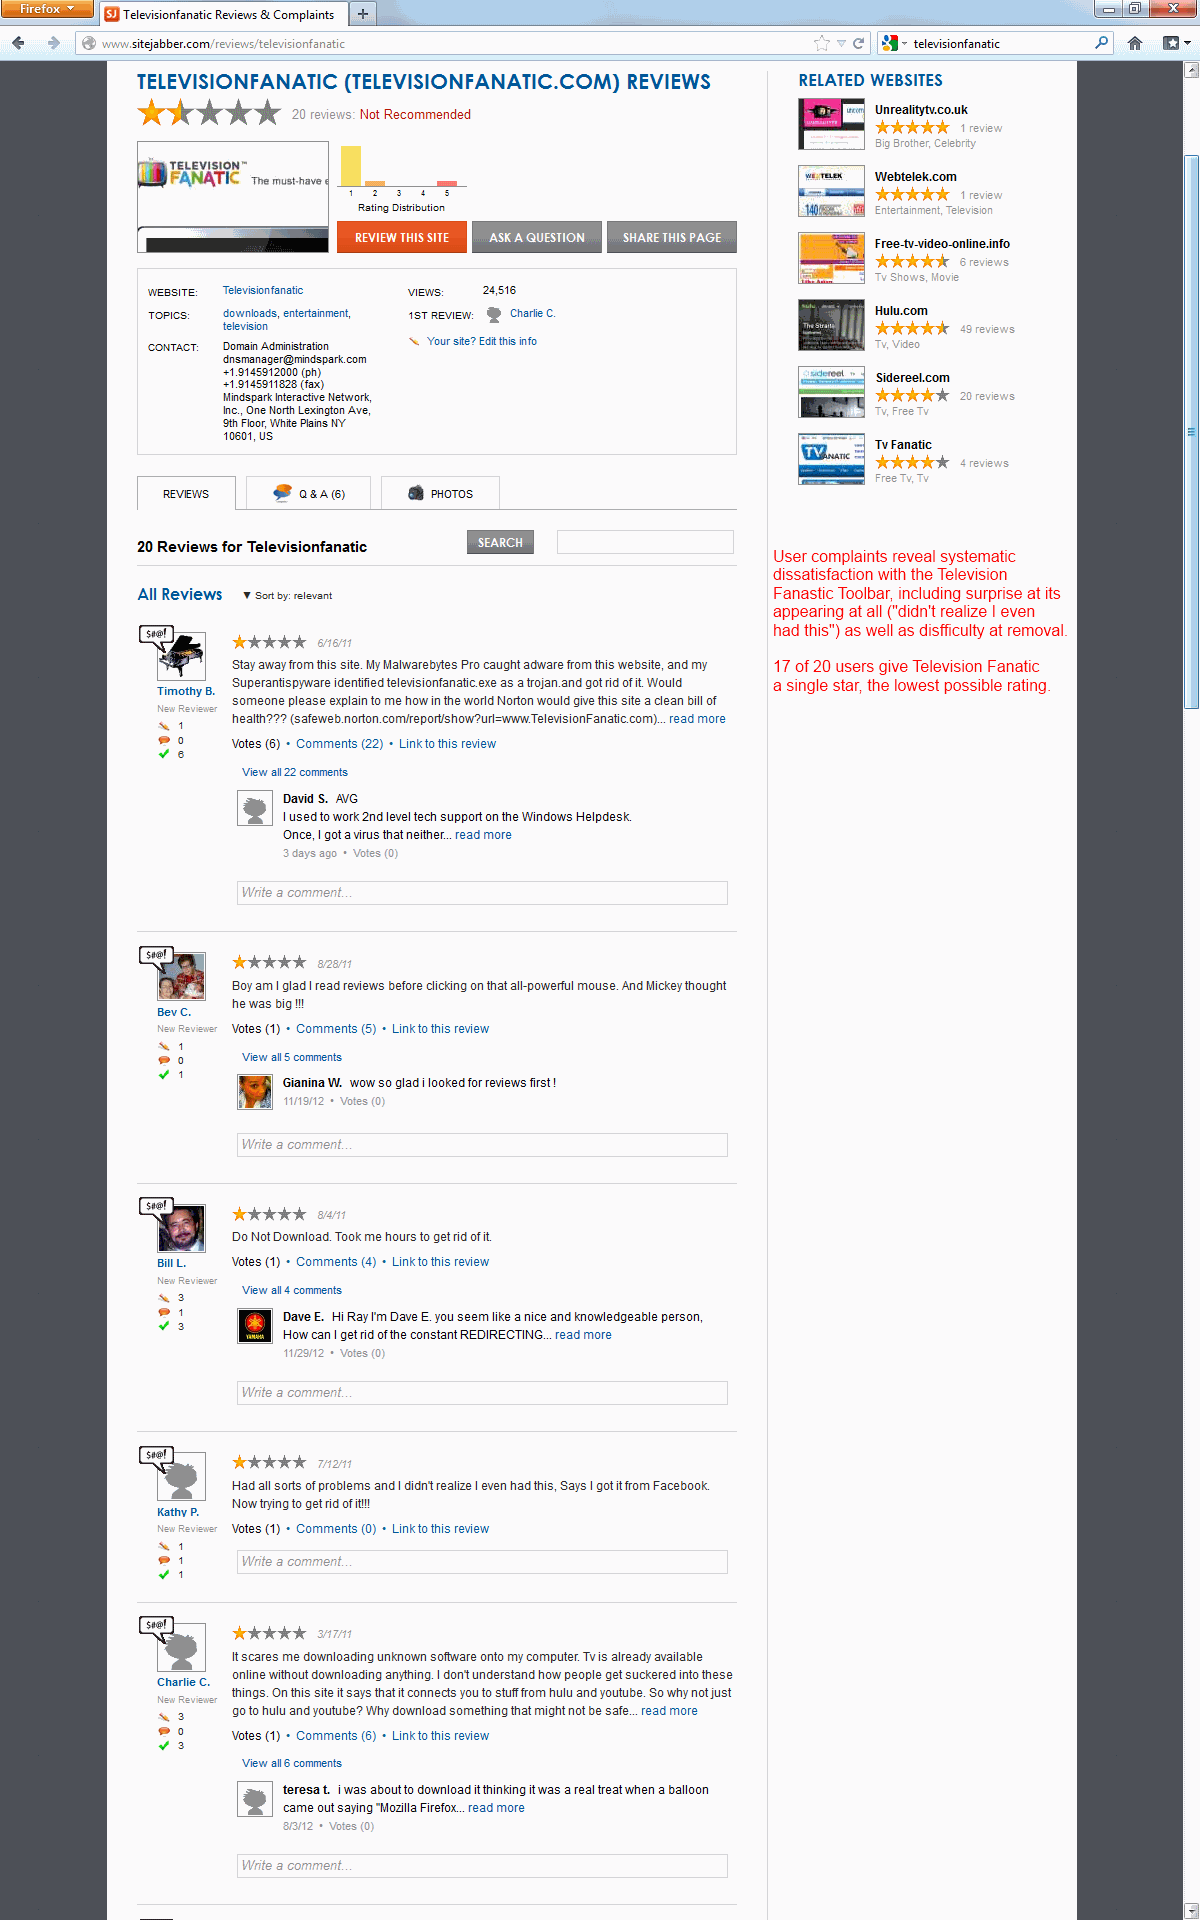
Task: Switch to the Q & A (6) tab
Action: pos(309,494)
